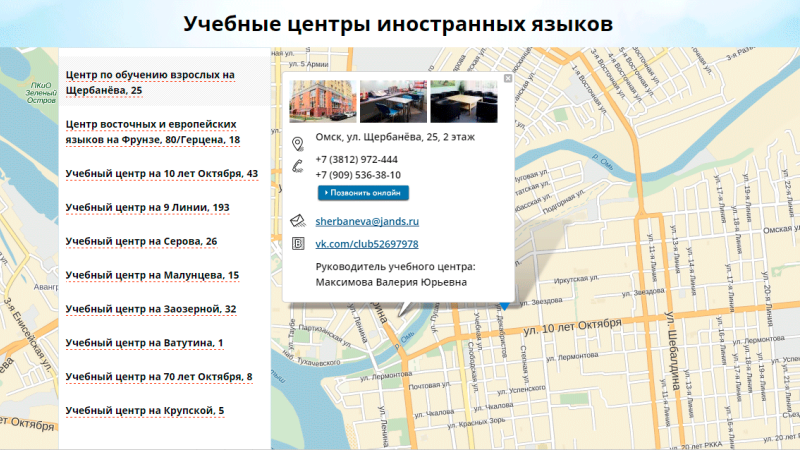The image size is (800, 450).
Task: Click phone number +7 (909) 536-38-10
Action: point(358,175)
